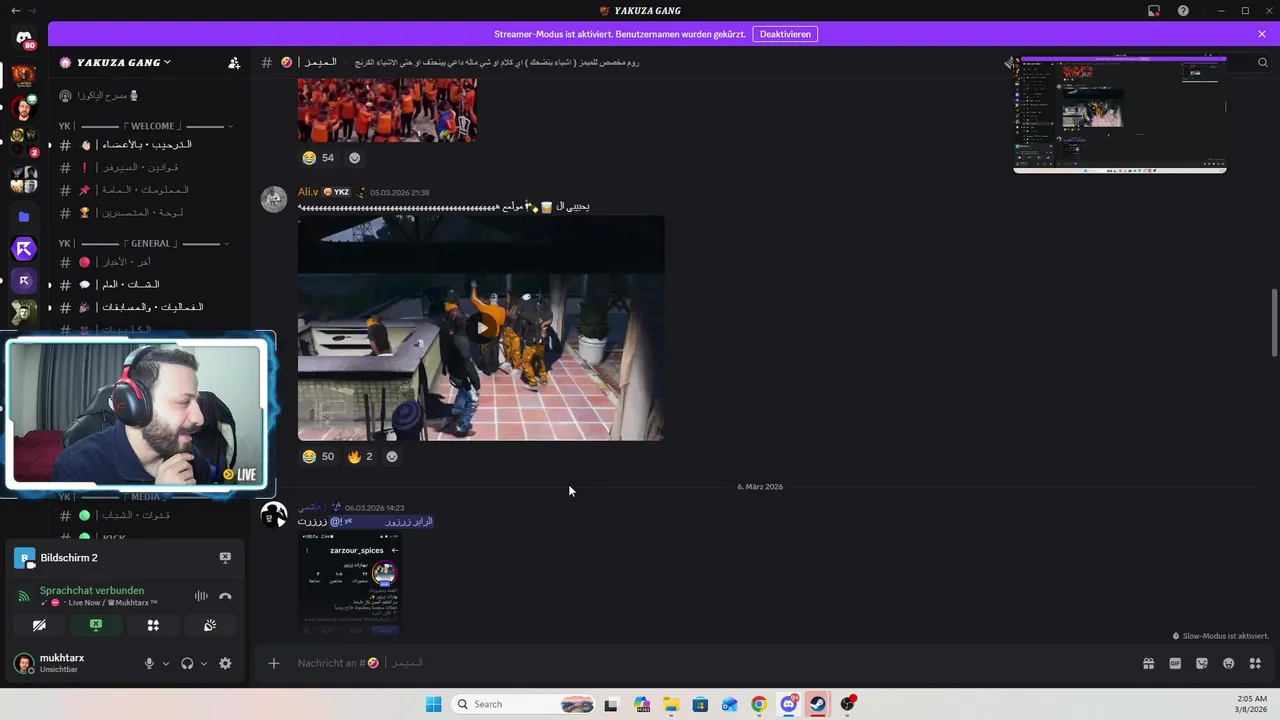Toggle the green screen-share button
1280x720 pixels.
[96, 625]
